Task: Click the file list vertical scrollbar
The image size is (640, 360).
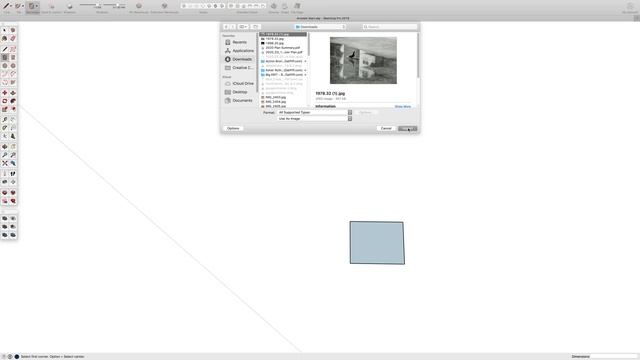Action: coord(308,44)
